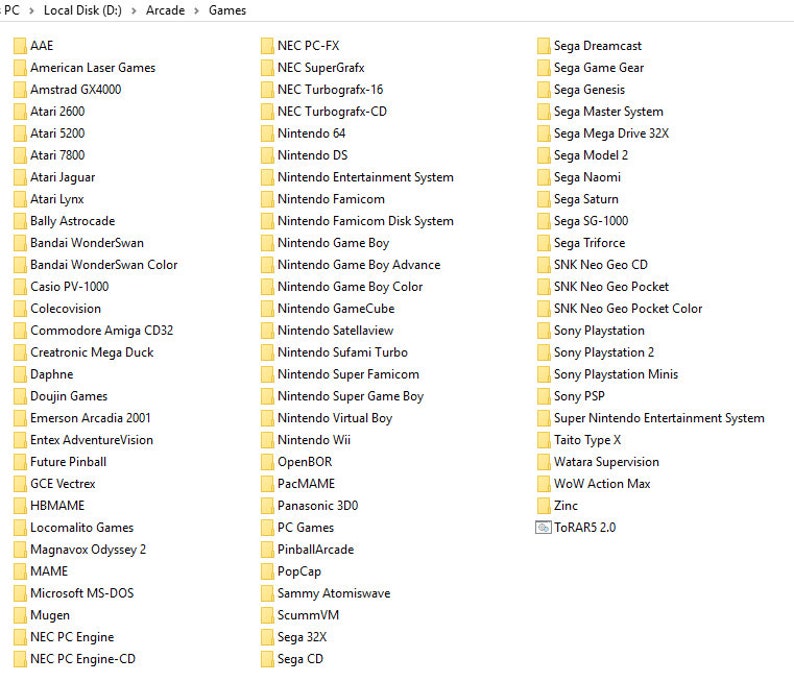Screen dimensions: 794x682
Task: Click the folder icon beside PacMAME
Action: 267,484
